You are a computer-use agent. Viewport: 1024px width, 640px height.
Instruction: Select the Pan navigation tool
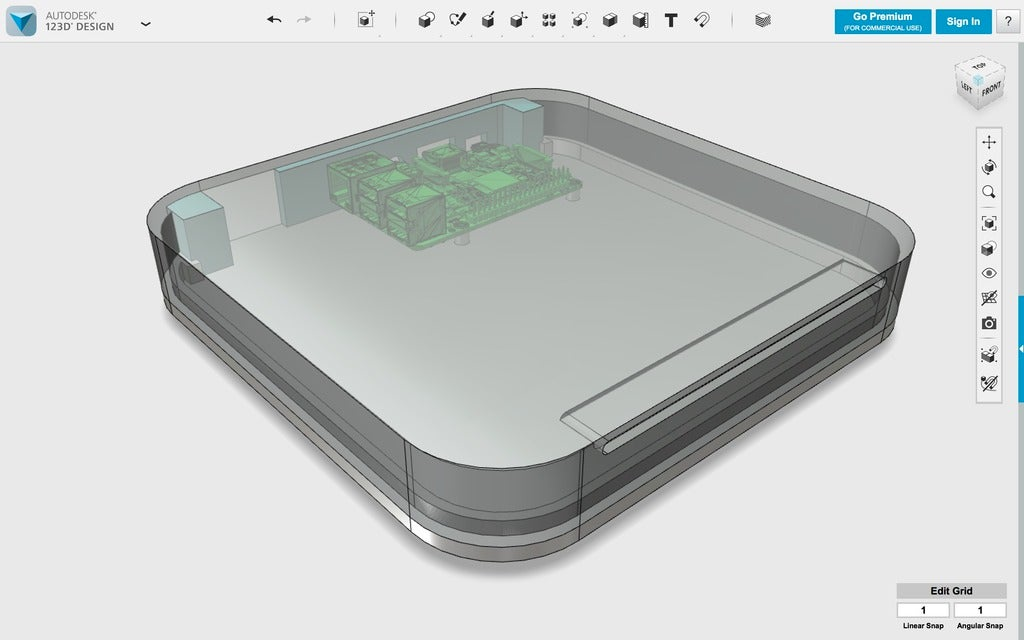pyautogui.click(x=989, y=142)
